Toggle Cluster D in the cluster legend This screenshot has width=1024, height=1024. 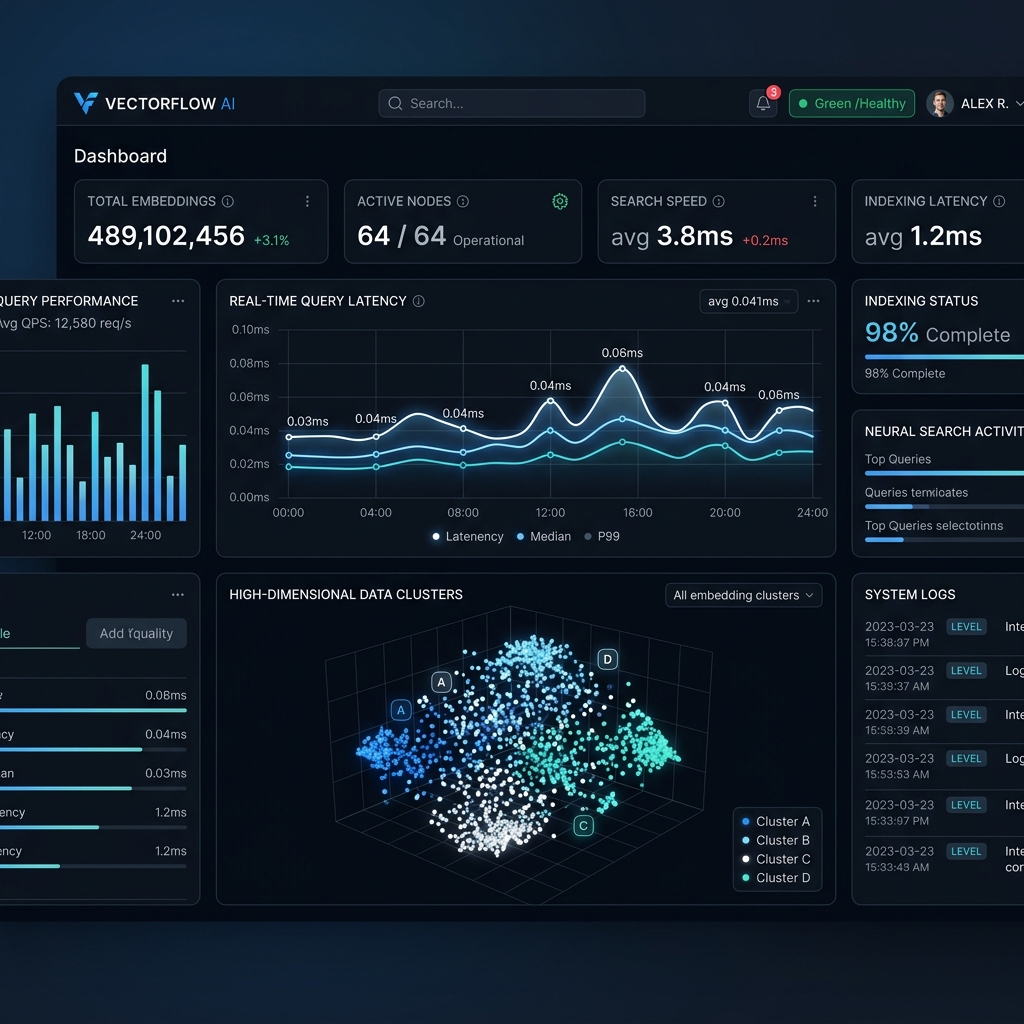point(776,878)
